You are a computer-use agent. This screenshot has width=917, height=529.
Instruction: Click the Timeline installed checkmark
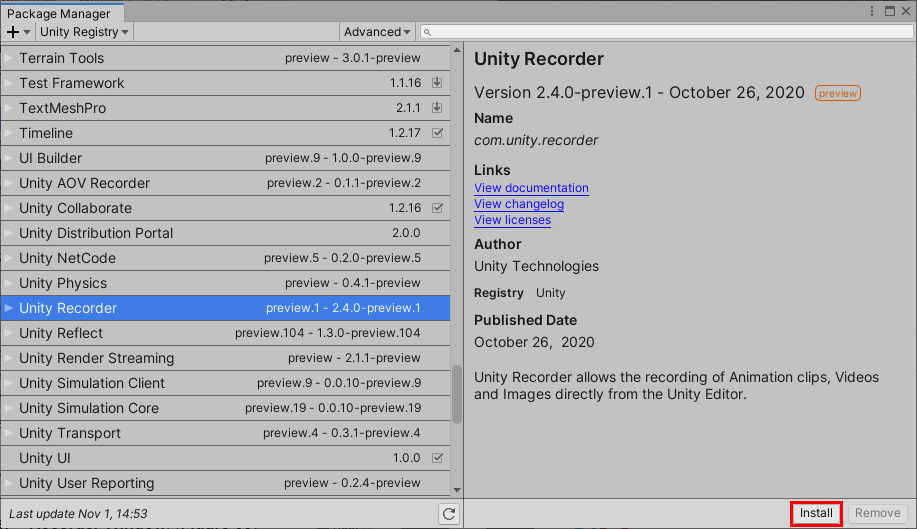[x=437, y=133]
